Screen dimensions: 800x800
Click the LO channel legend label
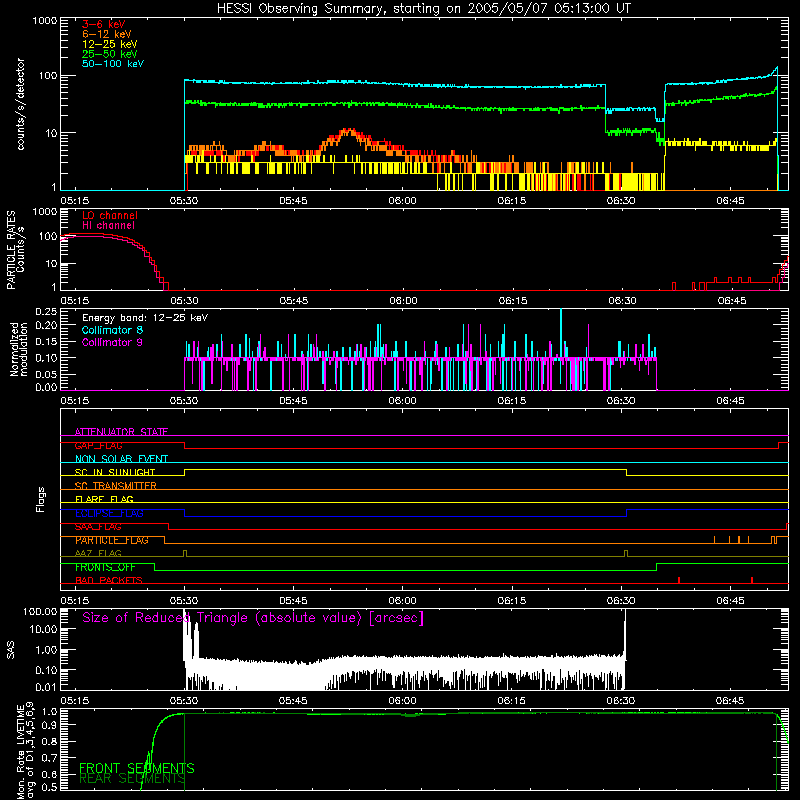pyautogui.click(x=109, y=216)
